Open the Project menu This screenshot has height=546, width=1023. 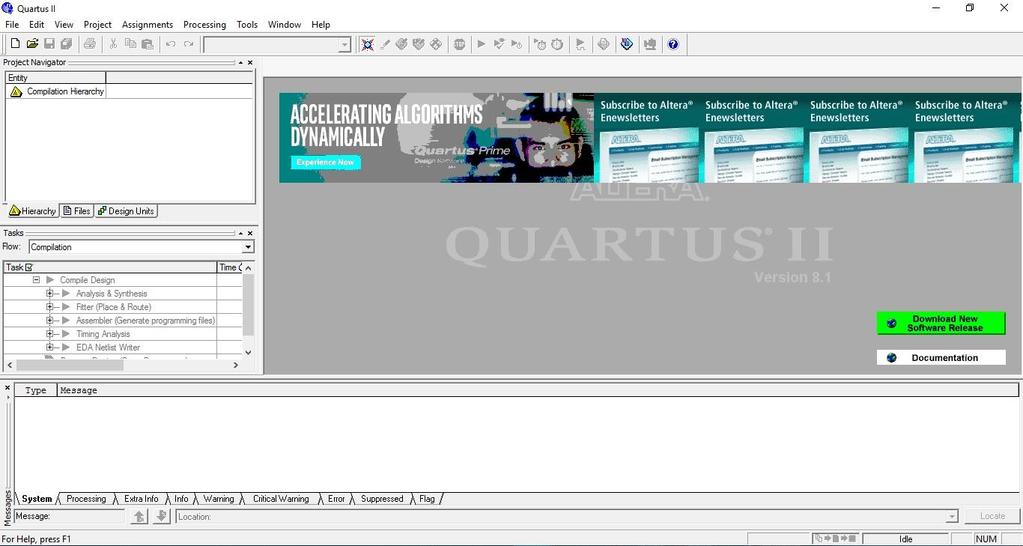(x=98, y=24)
